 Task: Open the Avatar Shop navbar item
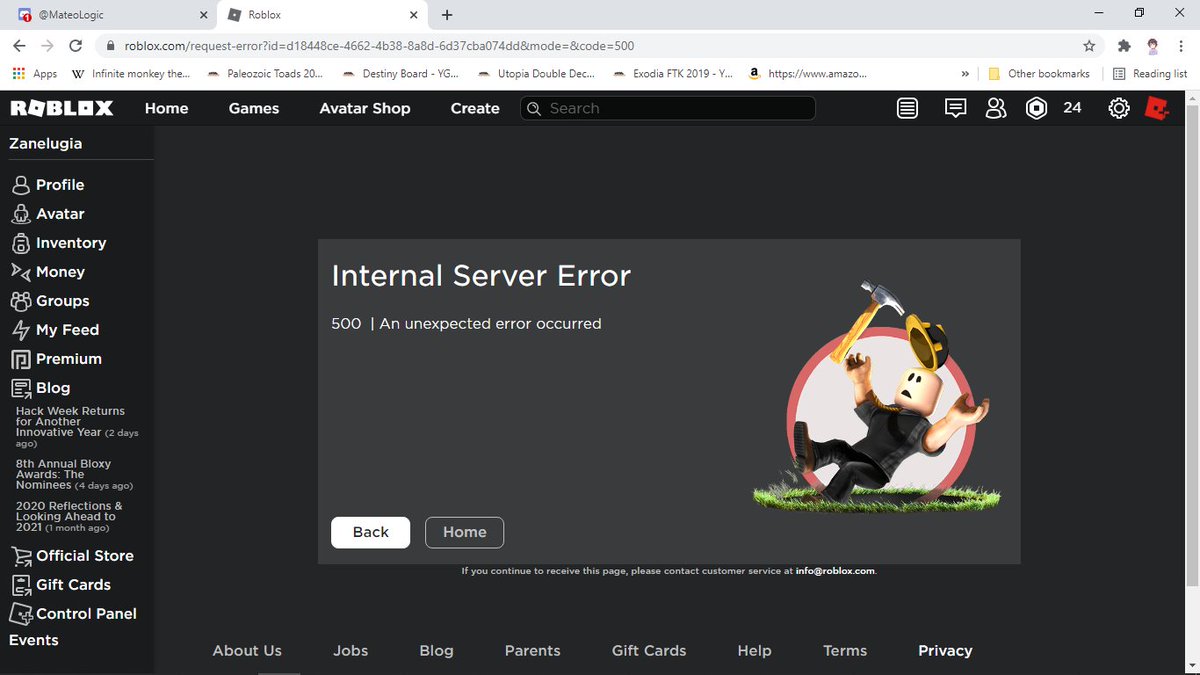tap(365, 108)
